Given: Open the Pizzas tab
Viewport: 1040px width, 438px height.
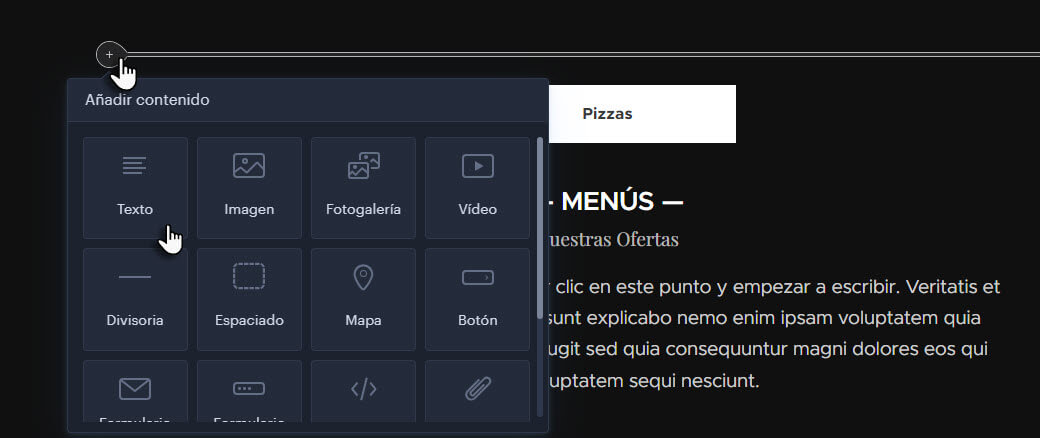Looking at the screenshot, I should click(x=608, y=113).
